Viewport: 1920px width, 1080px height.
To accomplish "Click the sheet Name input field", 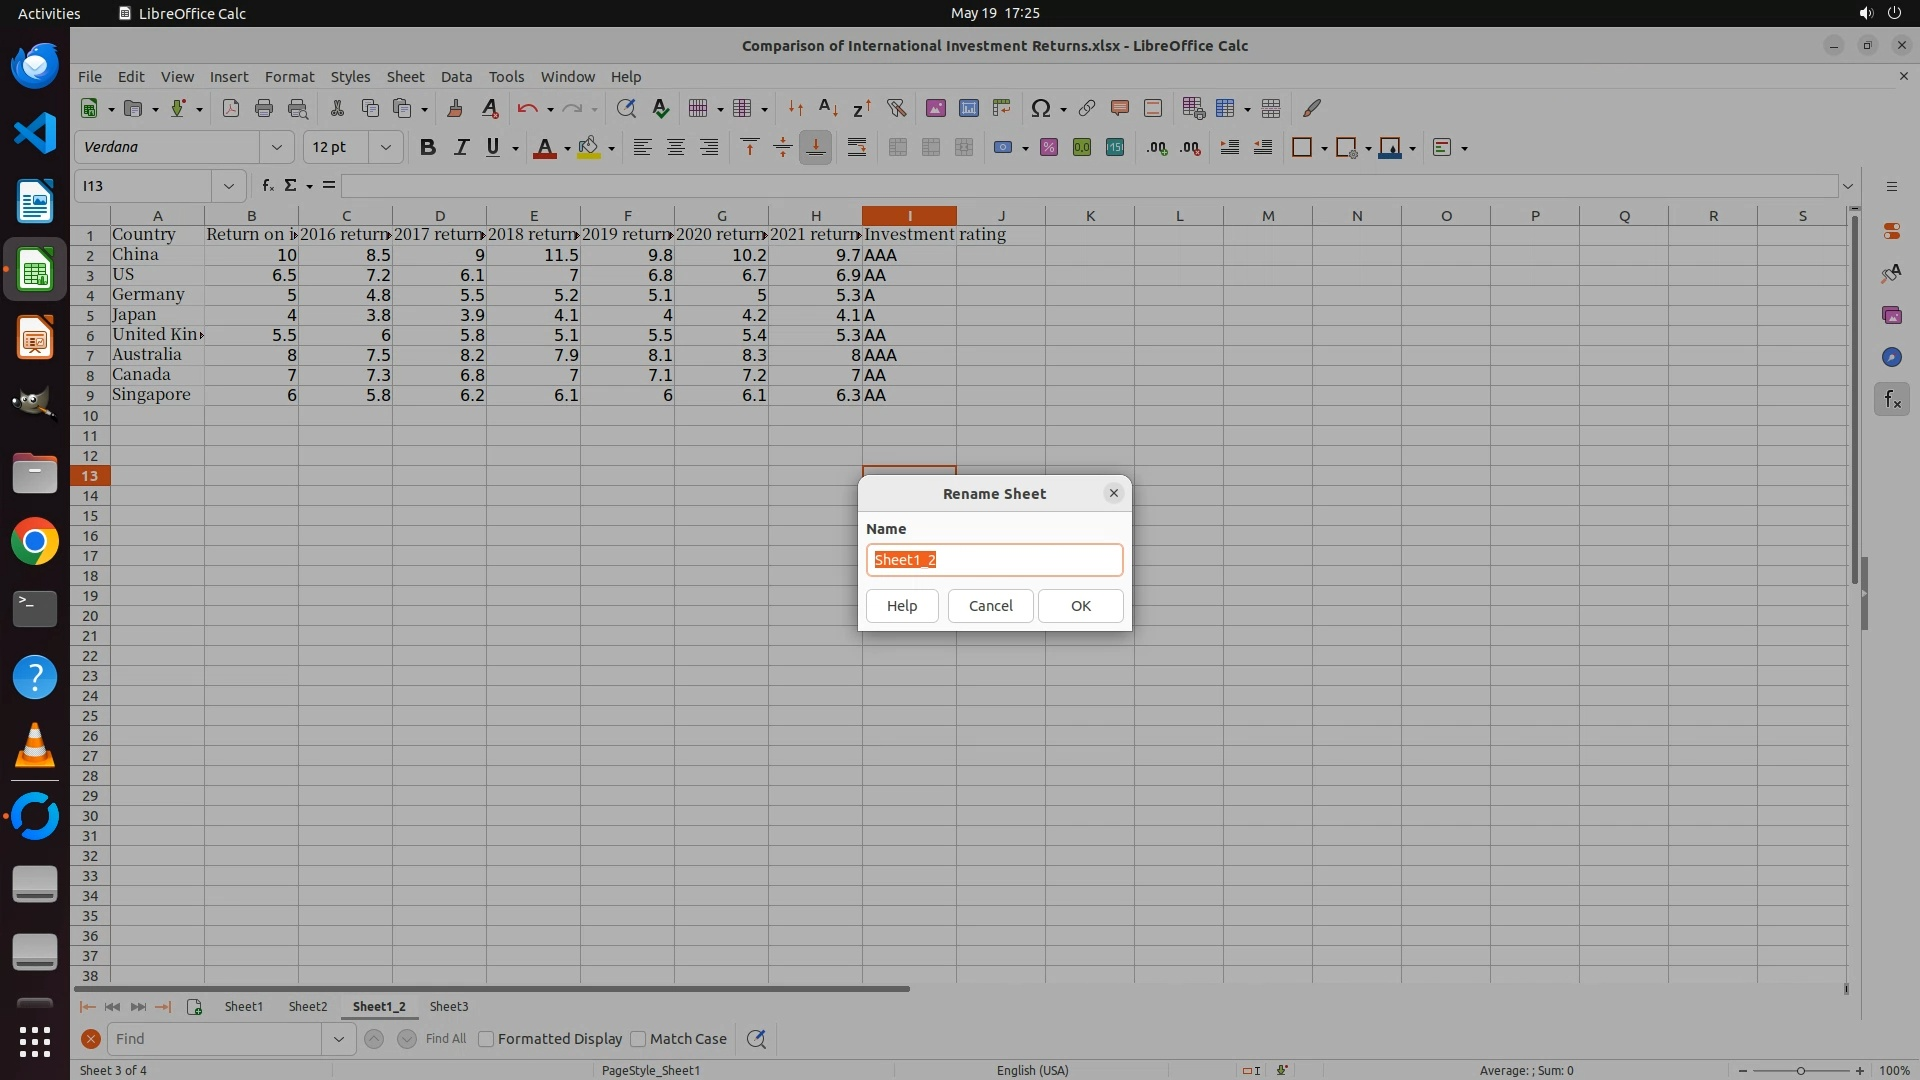I will coord(994,560).
